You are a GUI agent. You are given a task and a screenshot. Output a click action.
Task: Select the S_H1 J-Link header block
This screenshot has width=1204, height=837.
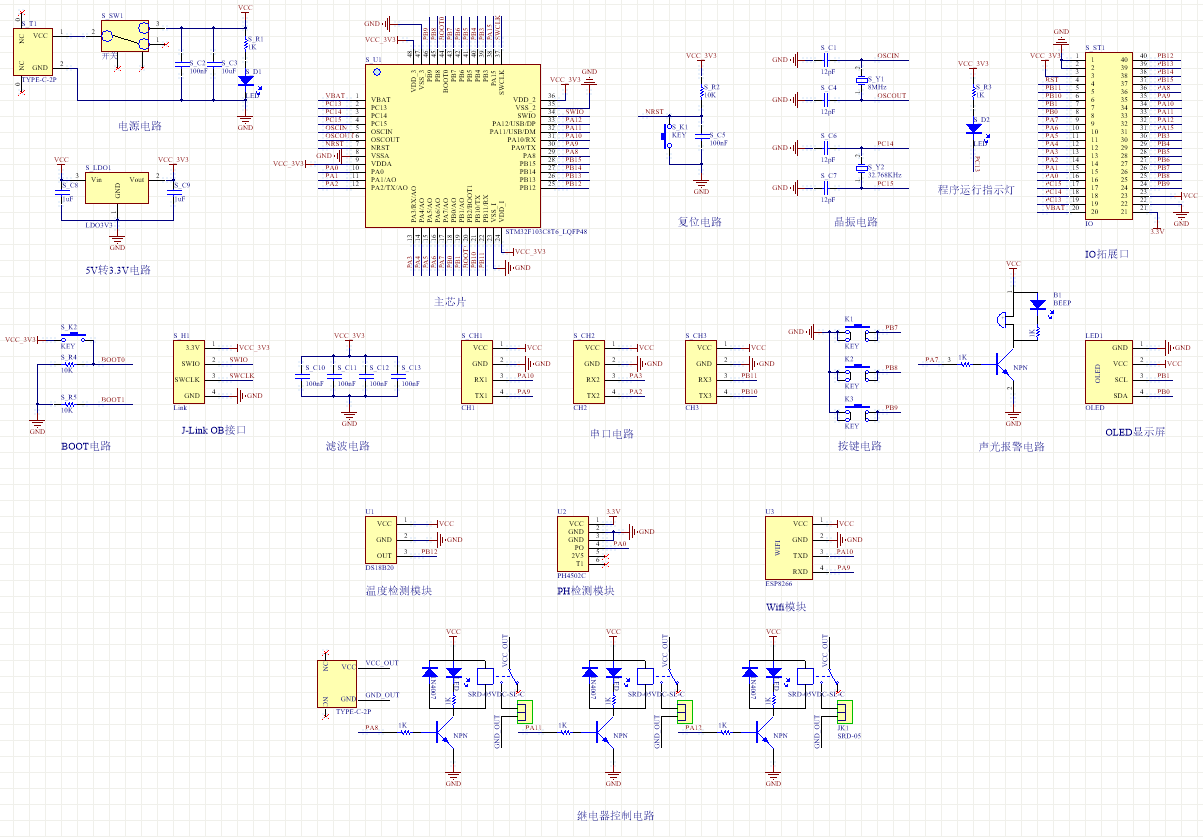coord(189,370)
